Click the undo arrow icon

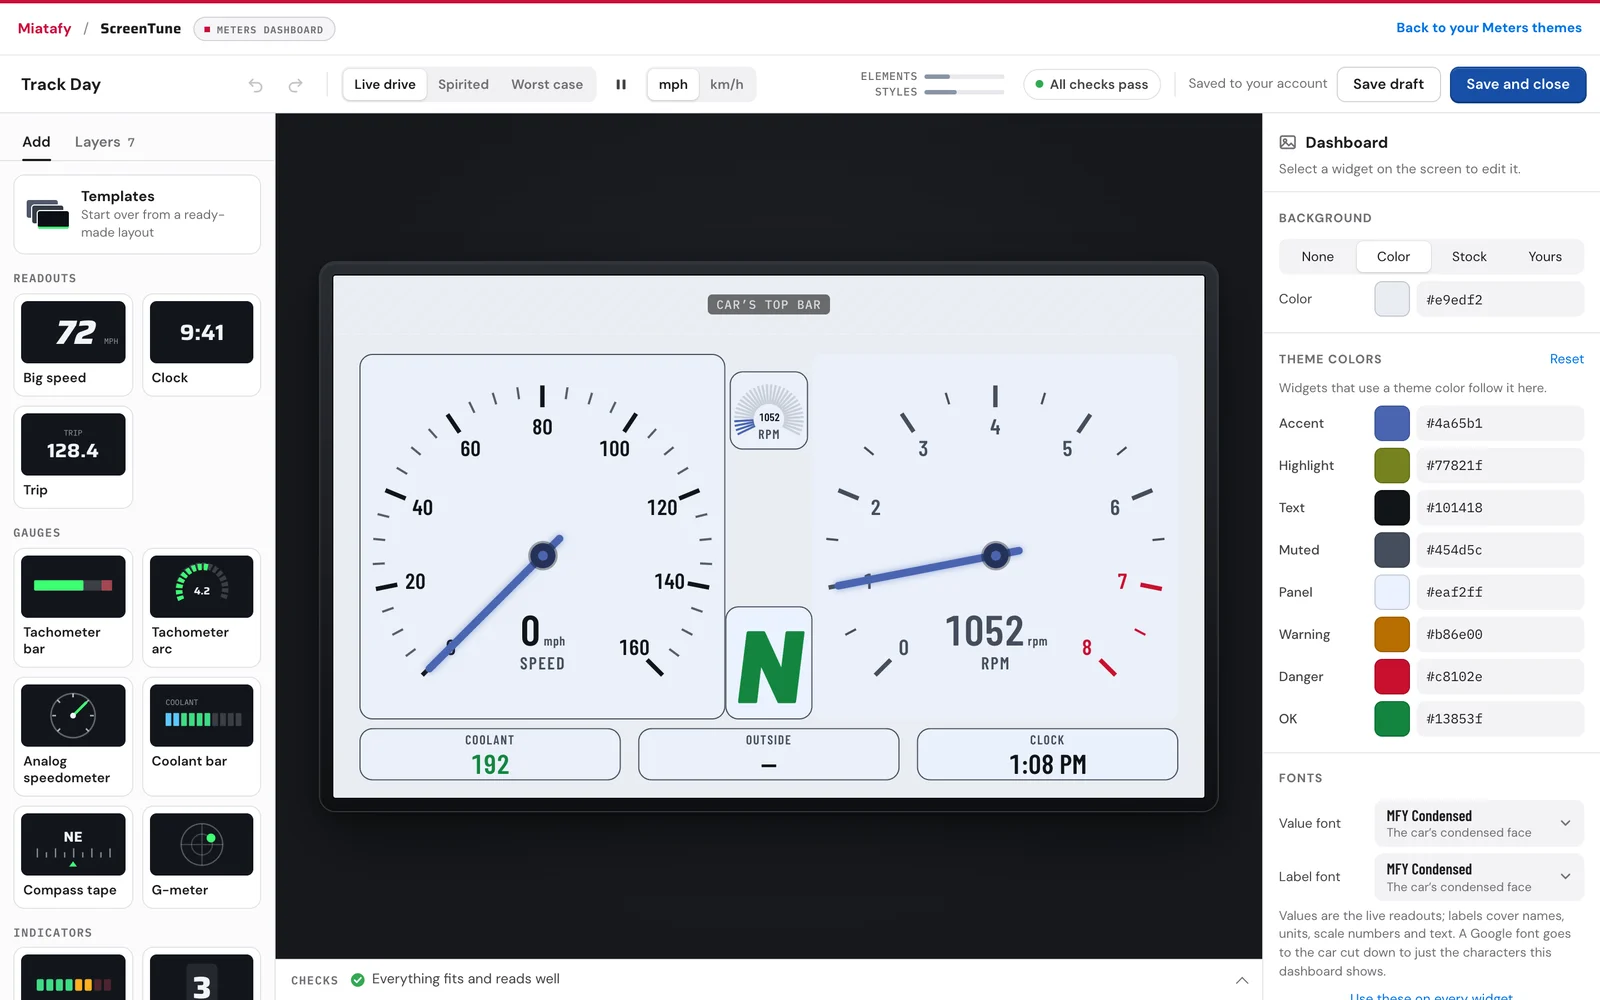(256, 85)
